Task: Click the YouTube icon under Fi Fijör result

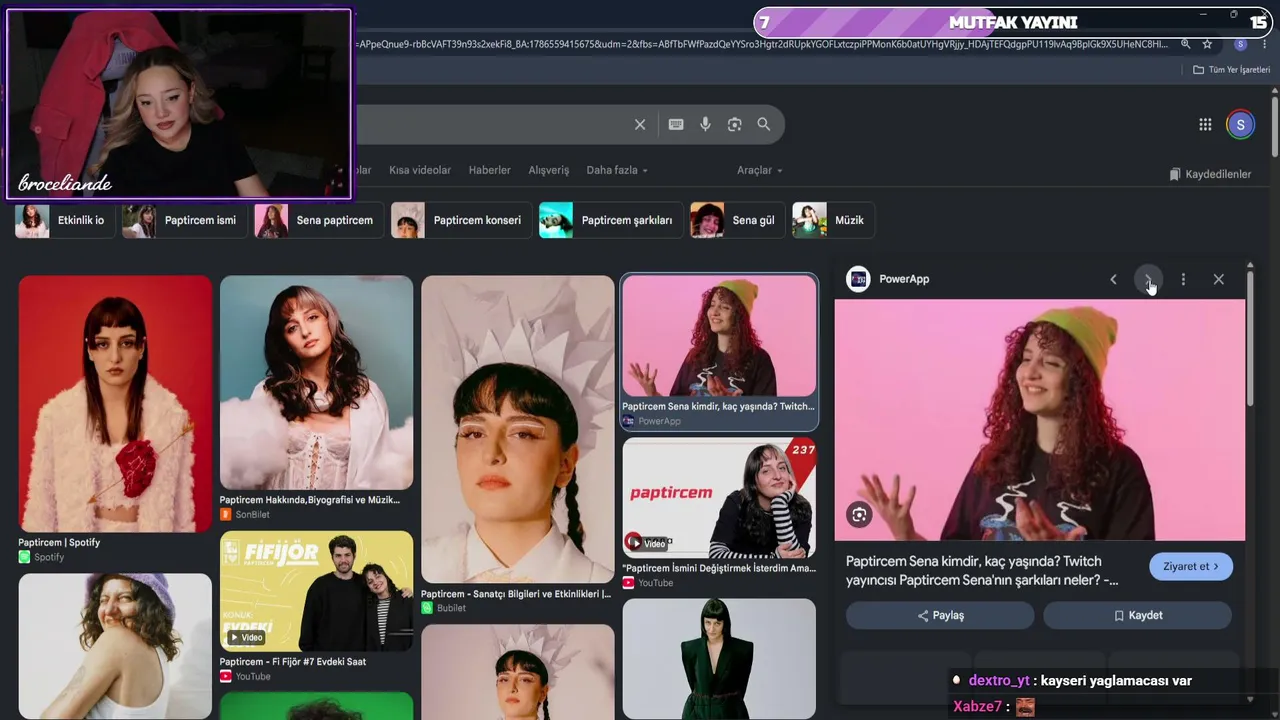Action: tap(226, 676)
